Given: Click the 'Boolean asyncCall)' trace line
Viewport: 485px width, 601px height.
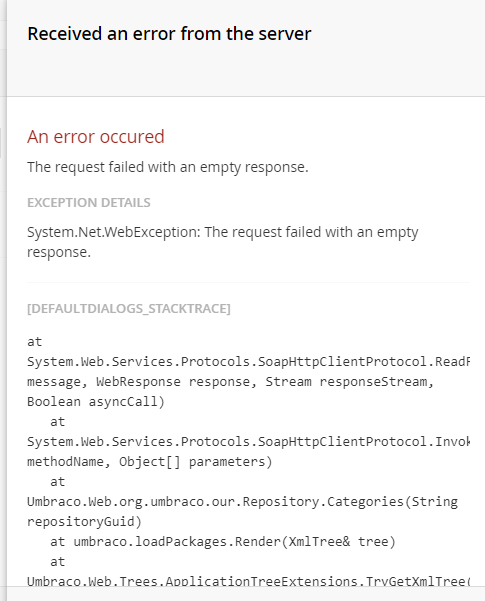Looking at the screenshot, I should tap(96, 402).
